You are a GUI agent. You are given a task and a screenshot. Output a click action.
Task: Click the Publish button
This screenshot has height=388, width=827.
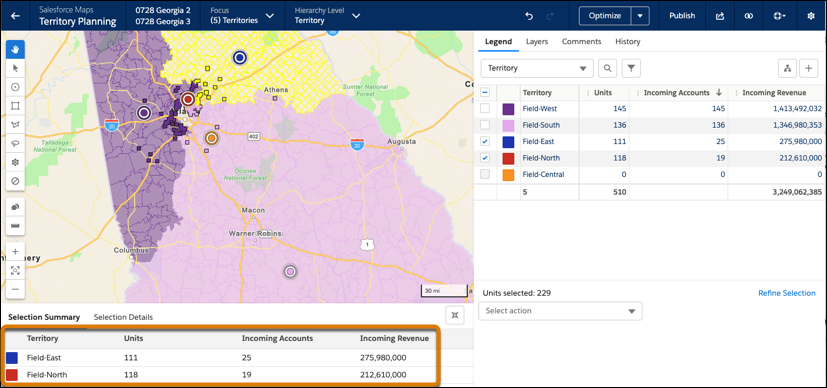(682, 16)
